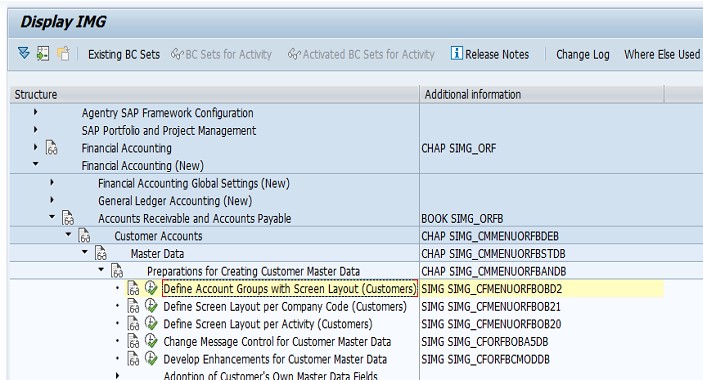The width and height of the screenshot is (703, 380).
Task: Click CHAP SIMG_CMMENUORFBDEB cell
Action: coord(490,236)
